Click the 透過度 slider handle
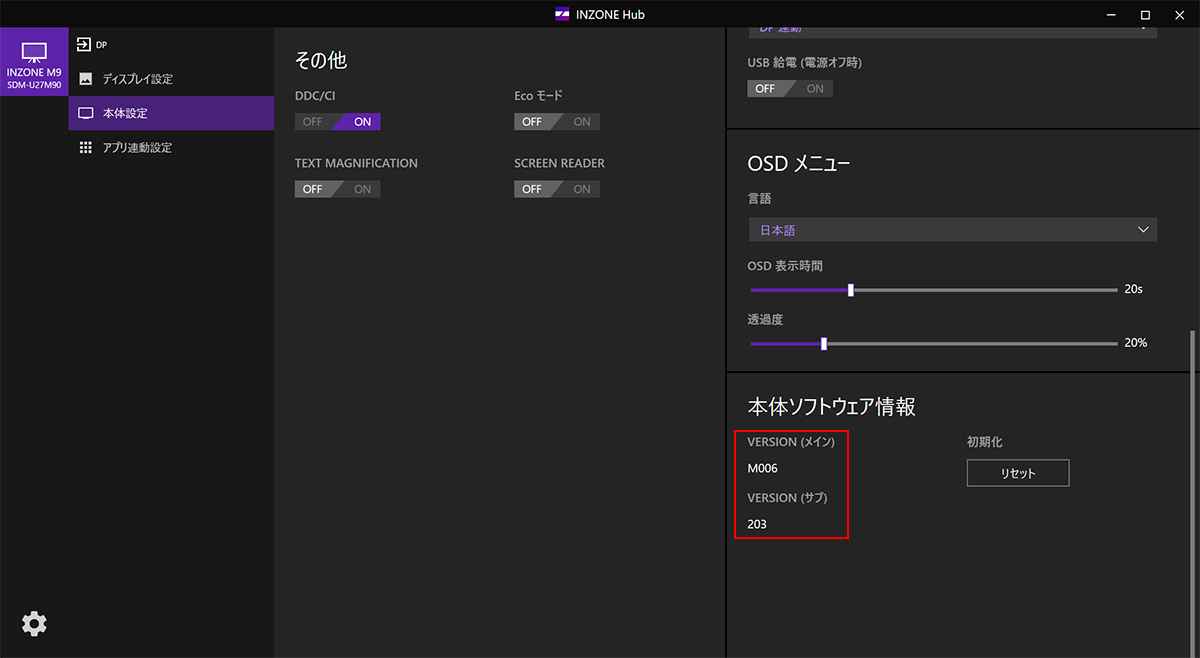This screenshot has width=1200, height=658. pos(824,343)
